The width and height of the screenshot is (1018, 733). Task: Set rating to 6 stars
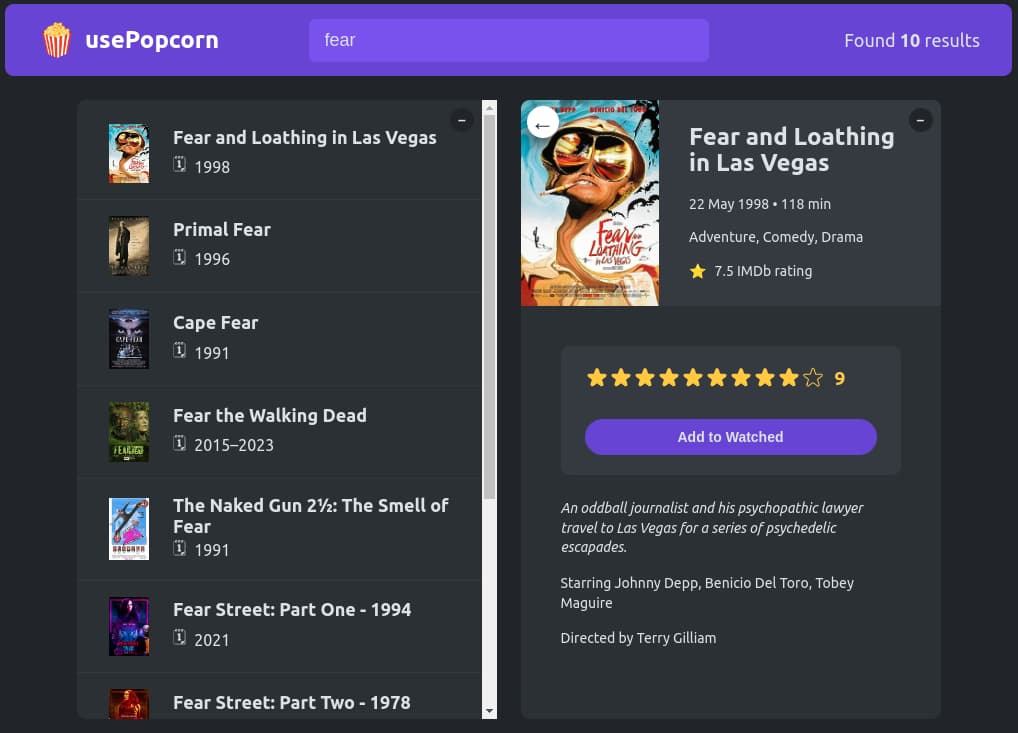pos(717,378)
